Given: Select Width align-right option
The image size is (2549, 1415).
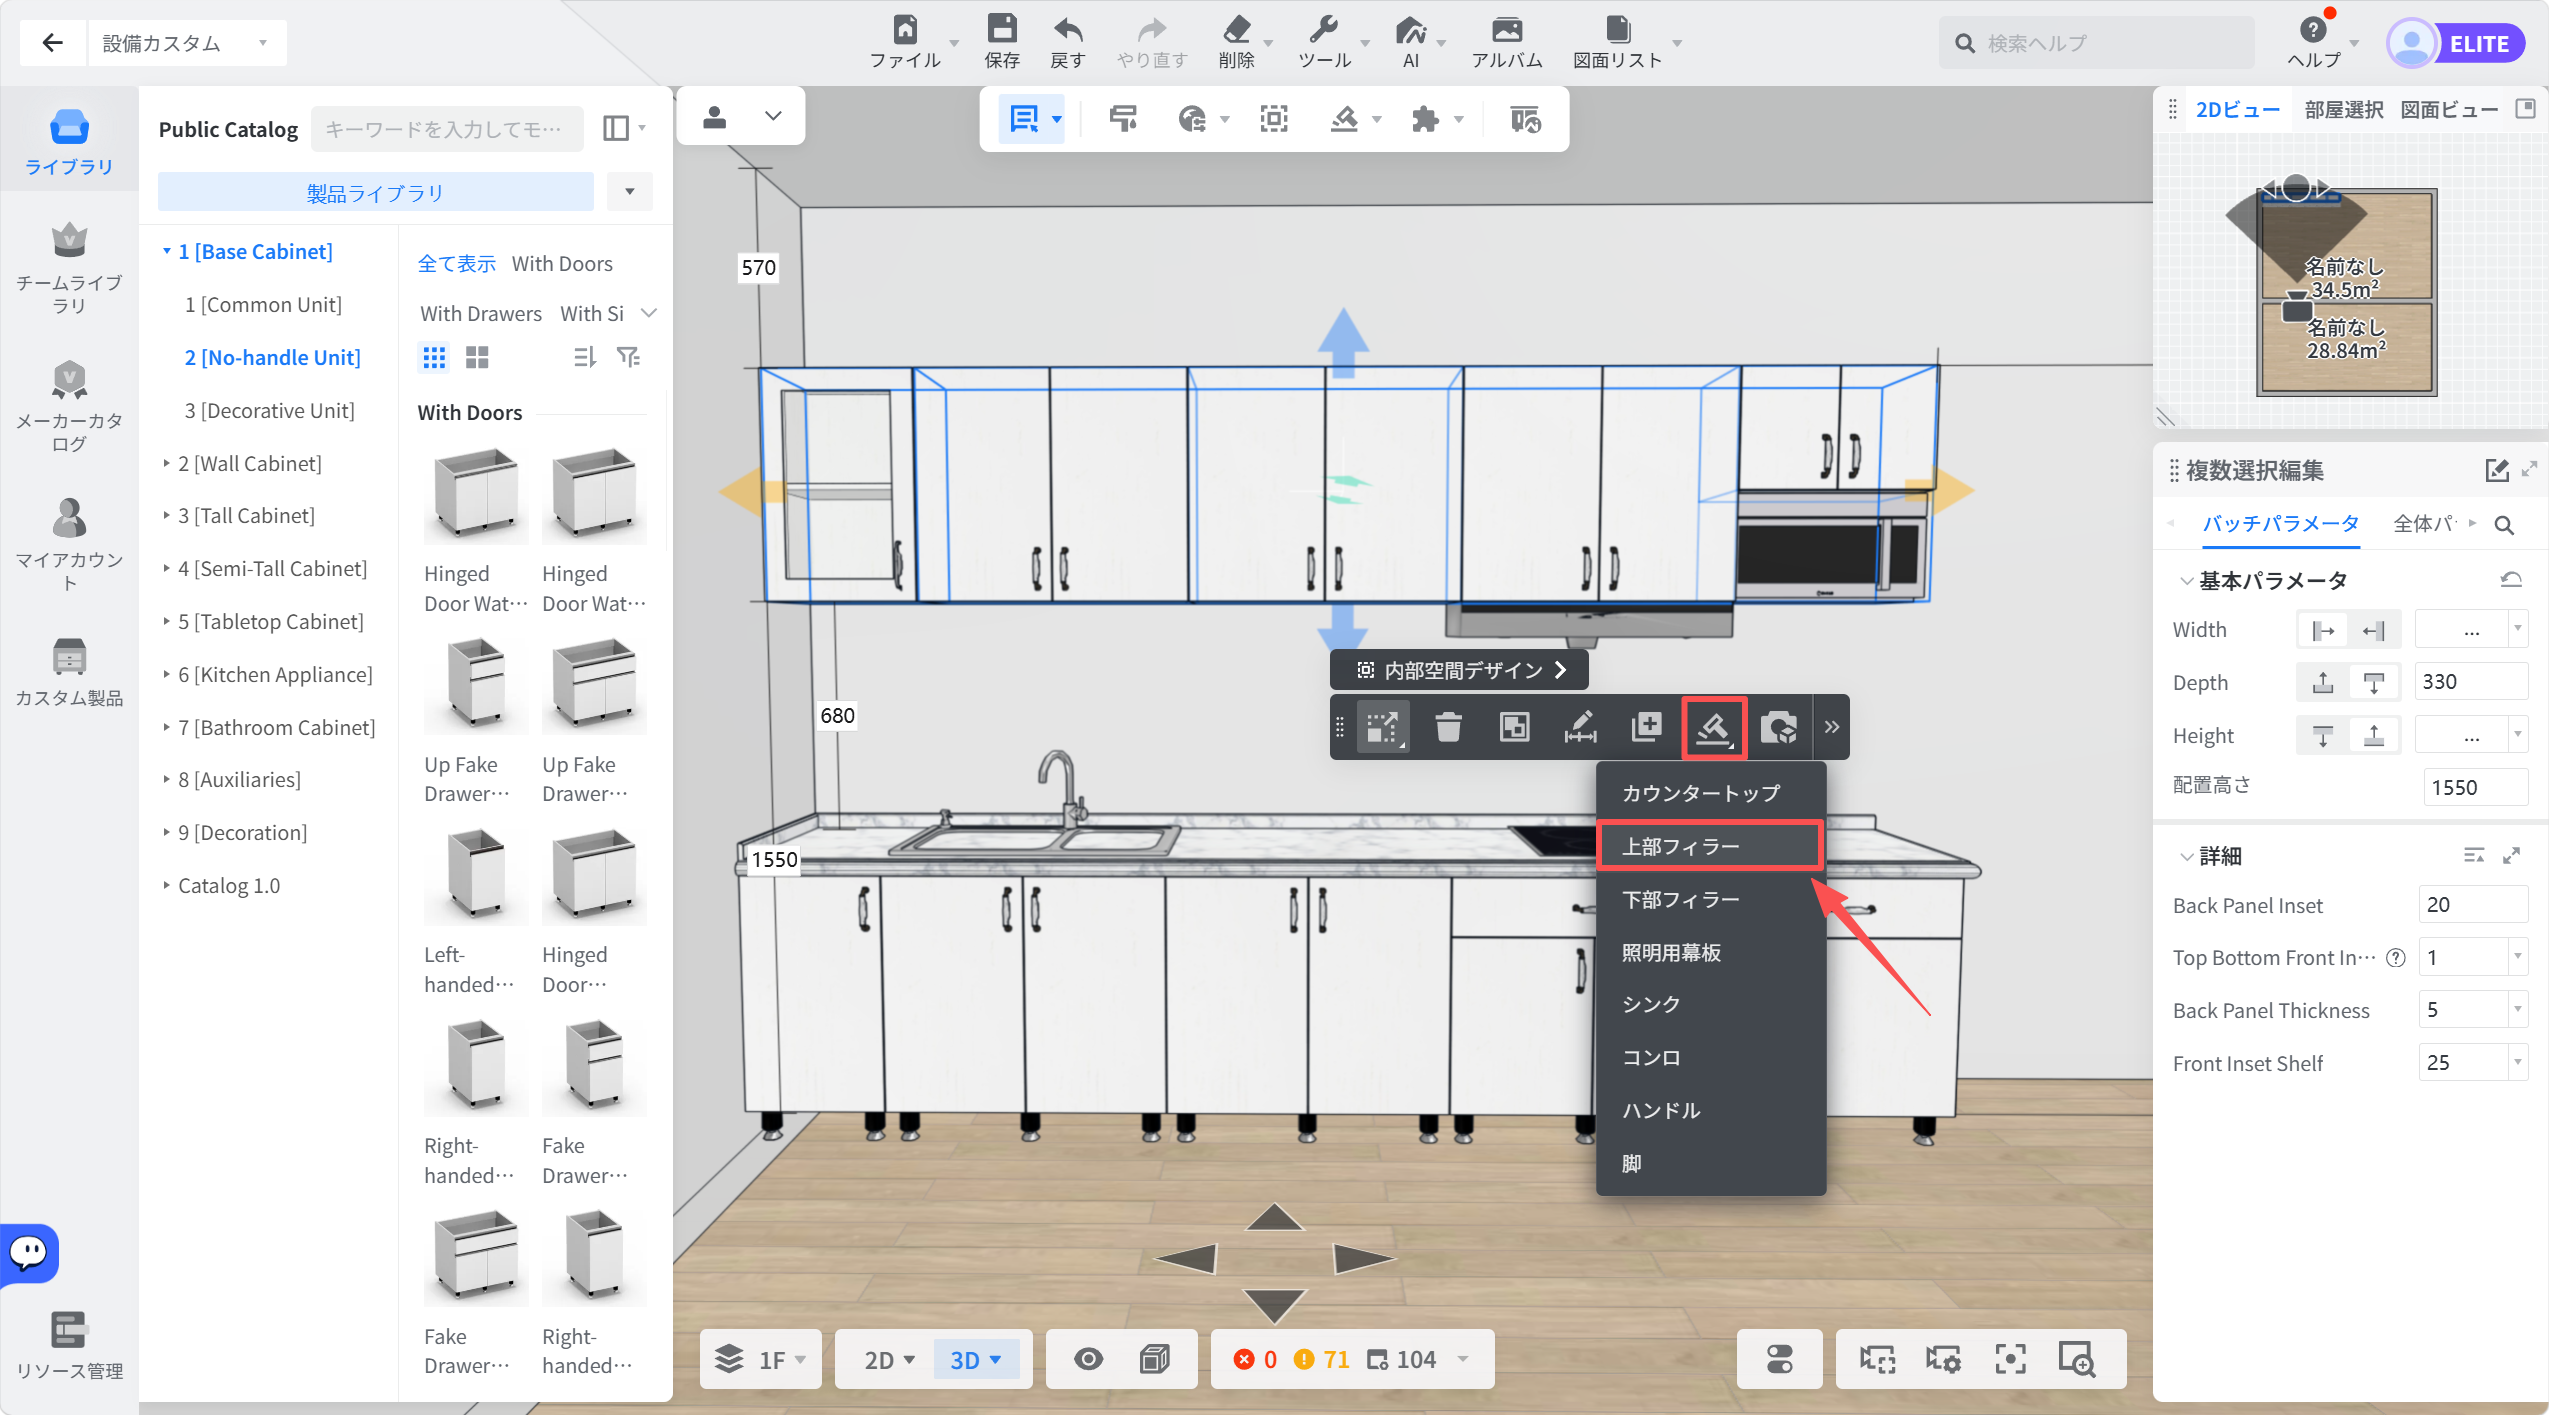Looking at the screenshot, I should 2374,630.
